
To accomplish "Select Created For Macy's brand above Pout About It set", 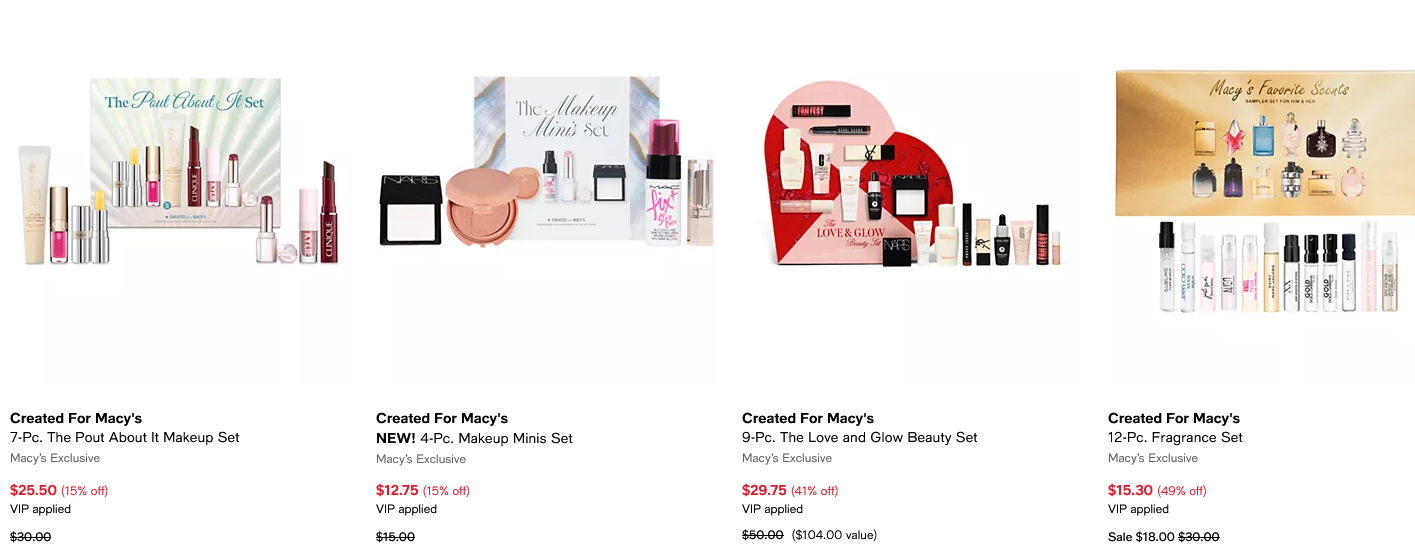I will [x=76, y=418].
